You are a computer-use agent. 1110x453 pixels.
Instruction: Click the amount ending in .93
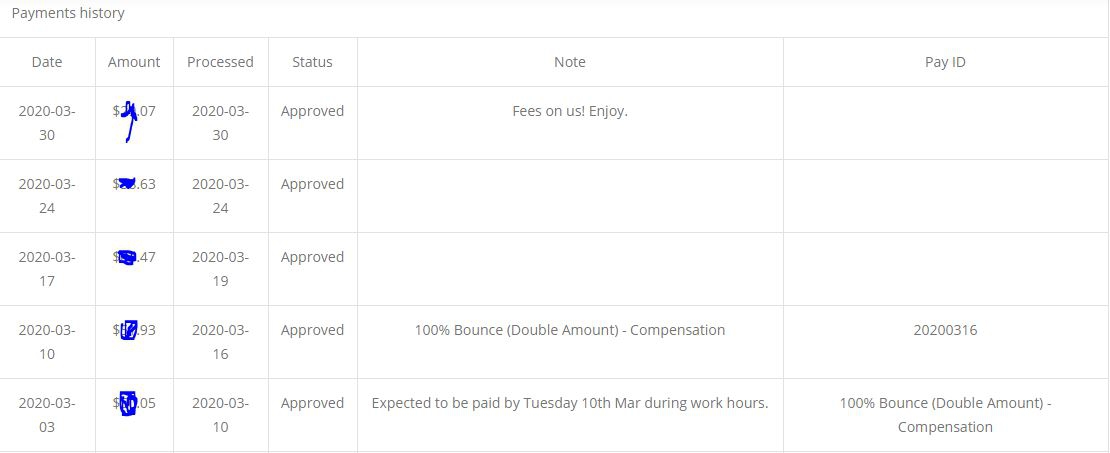135,330
